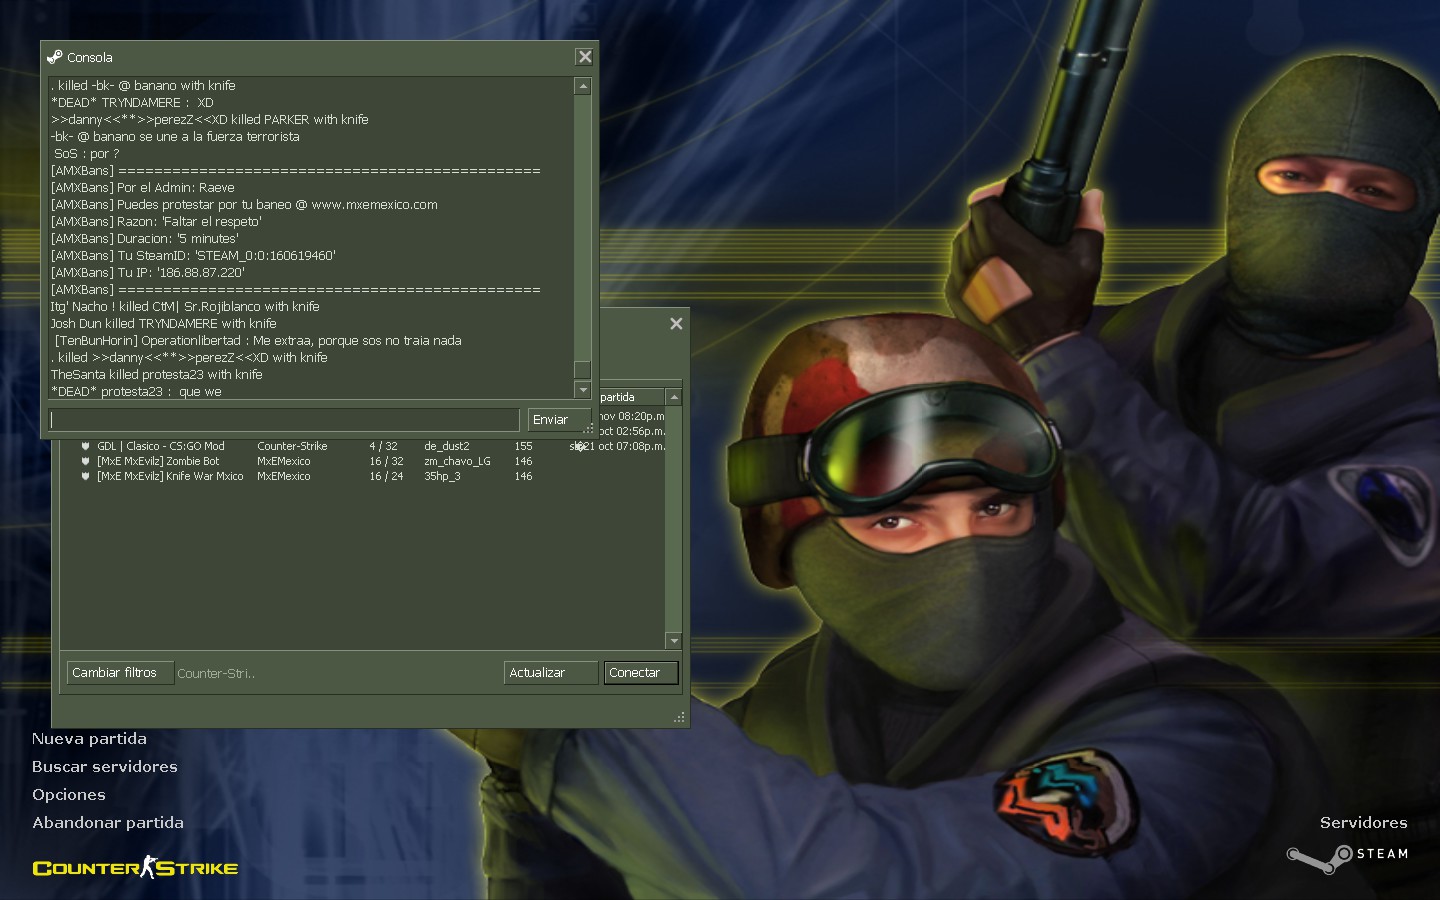The image size is (1440, 900).
Task: Click the shield icon beside Zombie Bot server
Action: (86, 461)
